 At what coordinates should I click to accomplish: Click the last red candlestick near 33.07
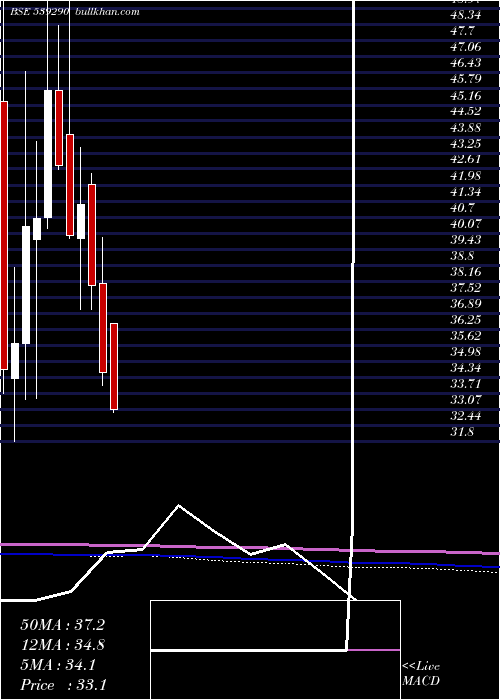click(114, 367)
